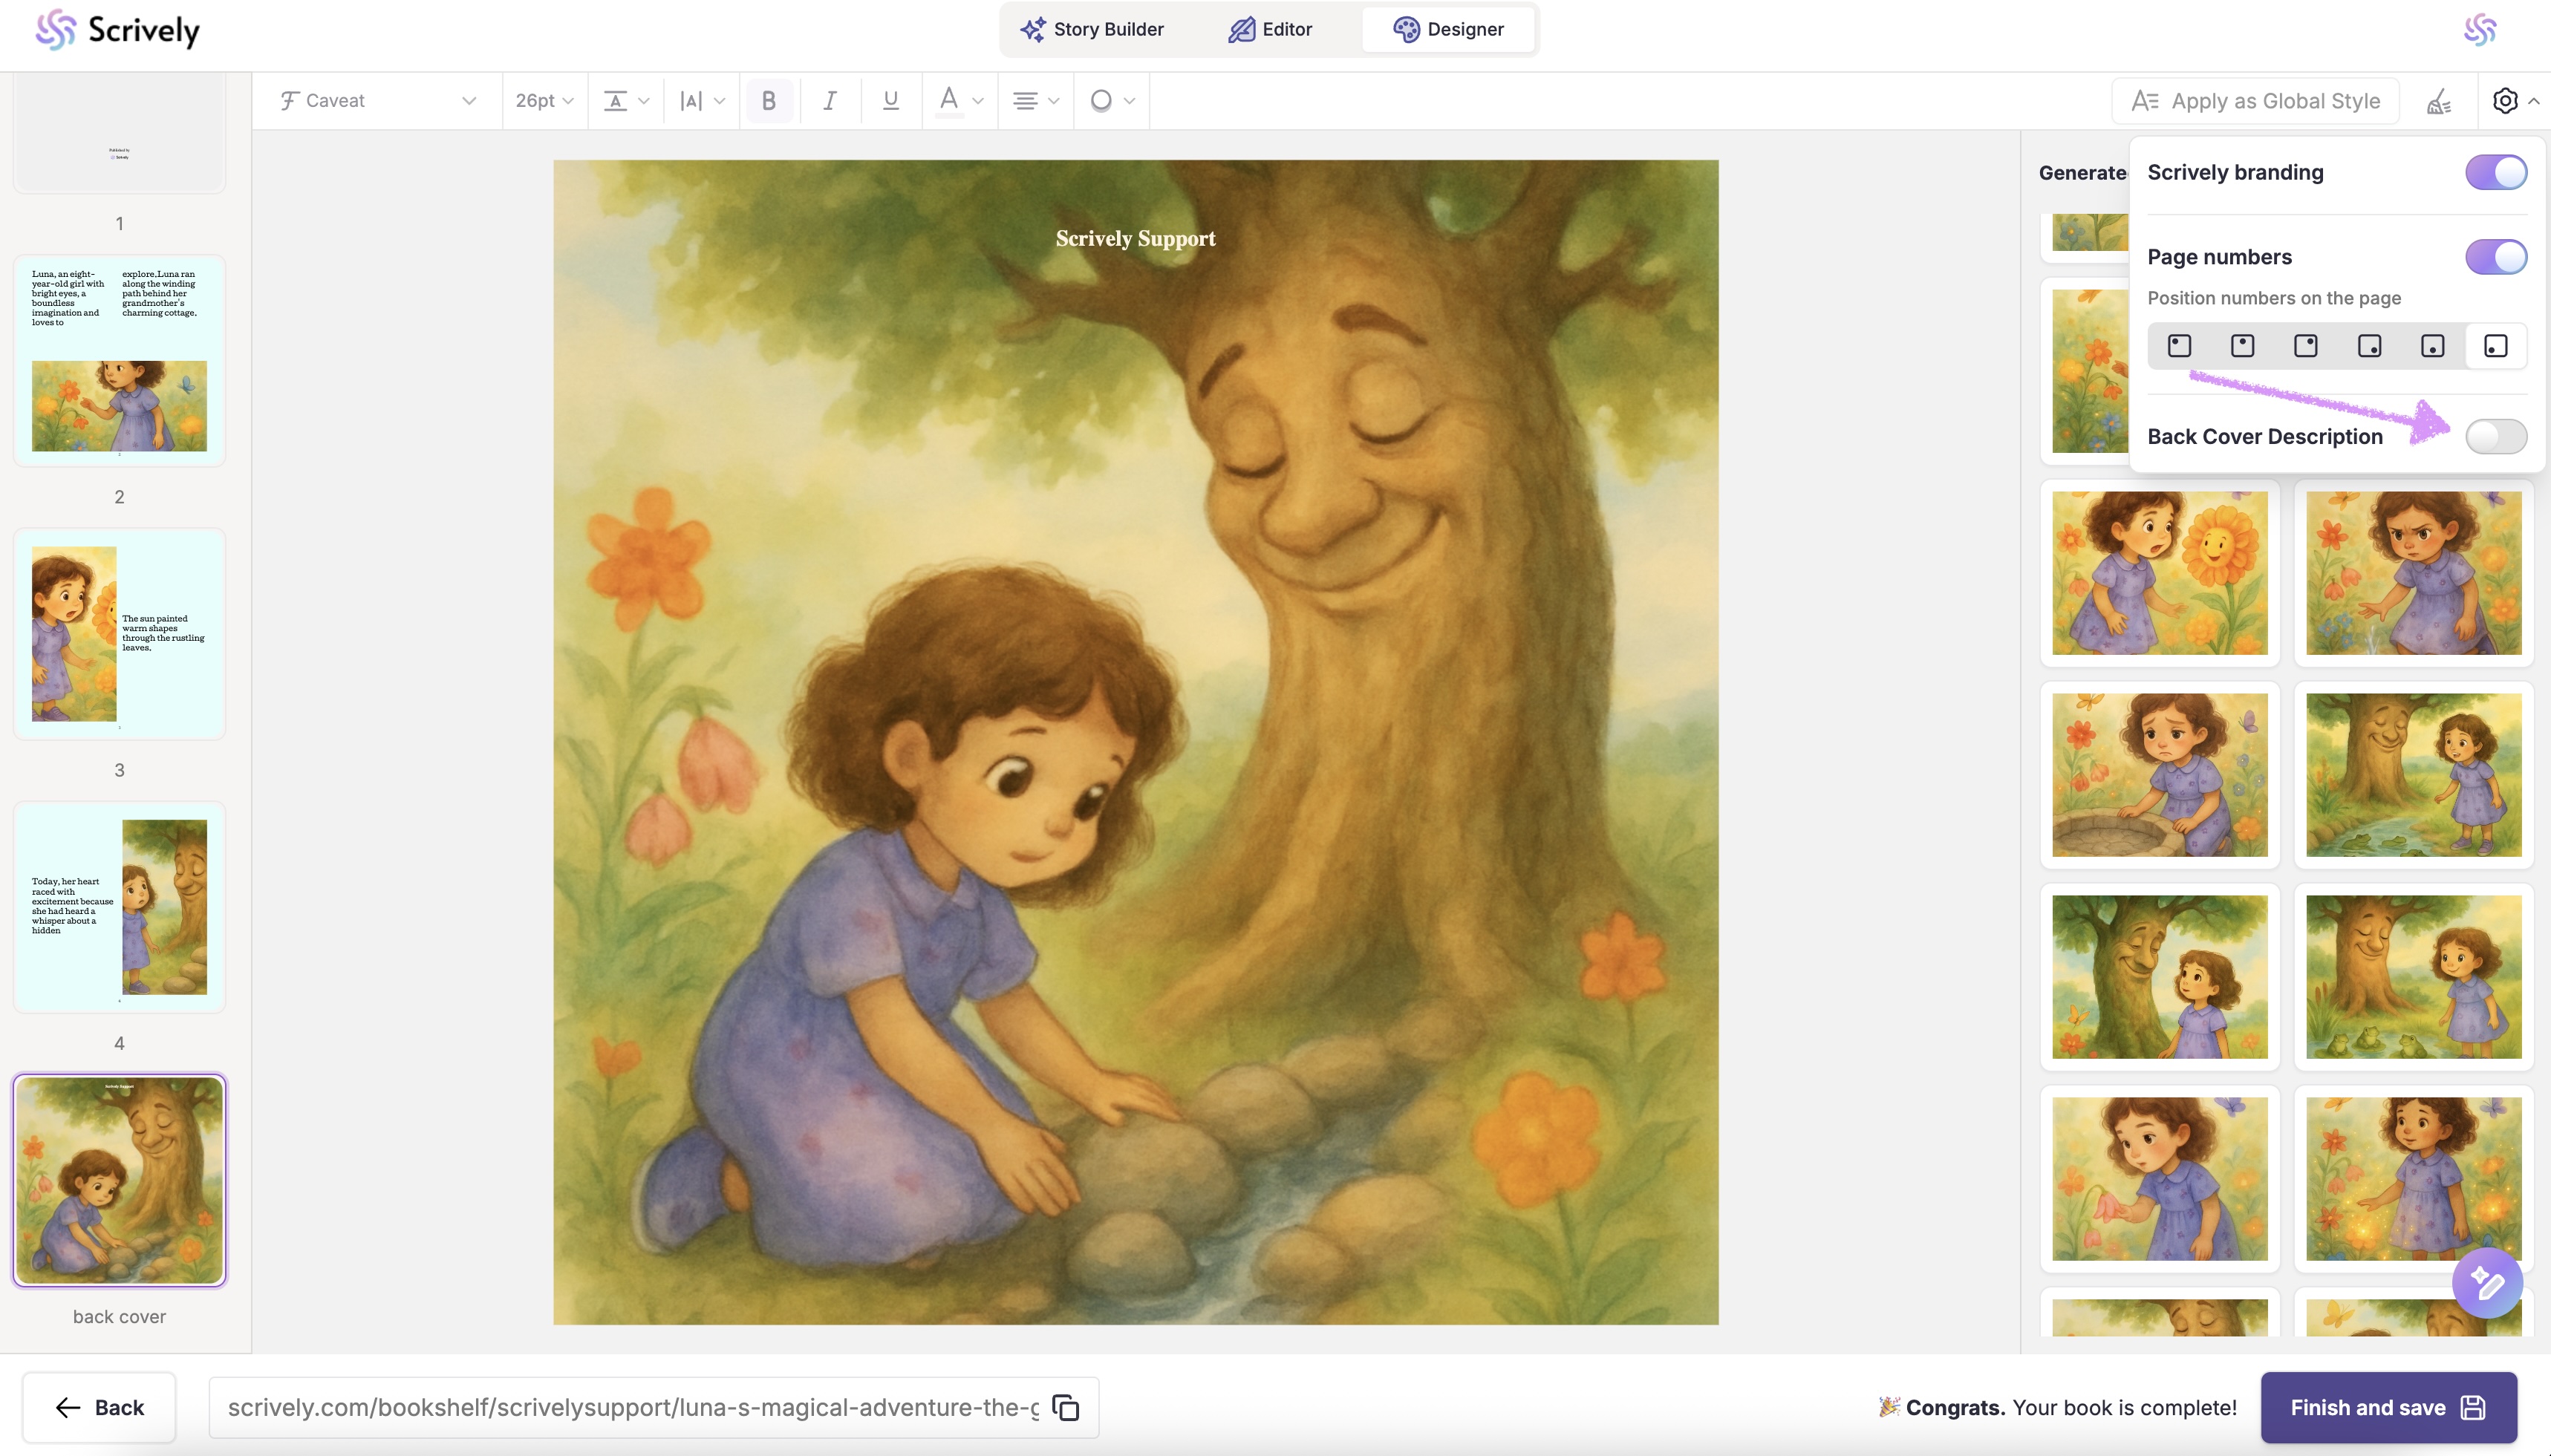This screenshot has height=1456, width=2551.
Task: Turn off Scrively branding toggle
Action: pos(2495,172)
